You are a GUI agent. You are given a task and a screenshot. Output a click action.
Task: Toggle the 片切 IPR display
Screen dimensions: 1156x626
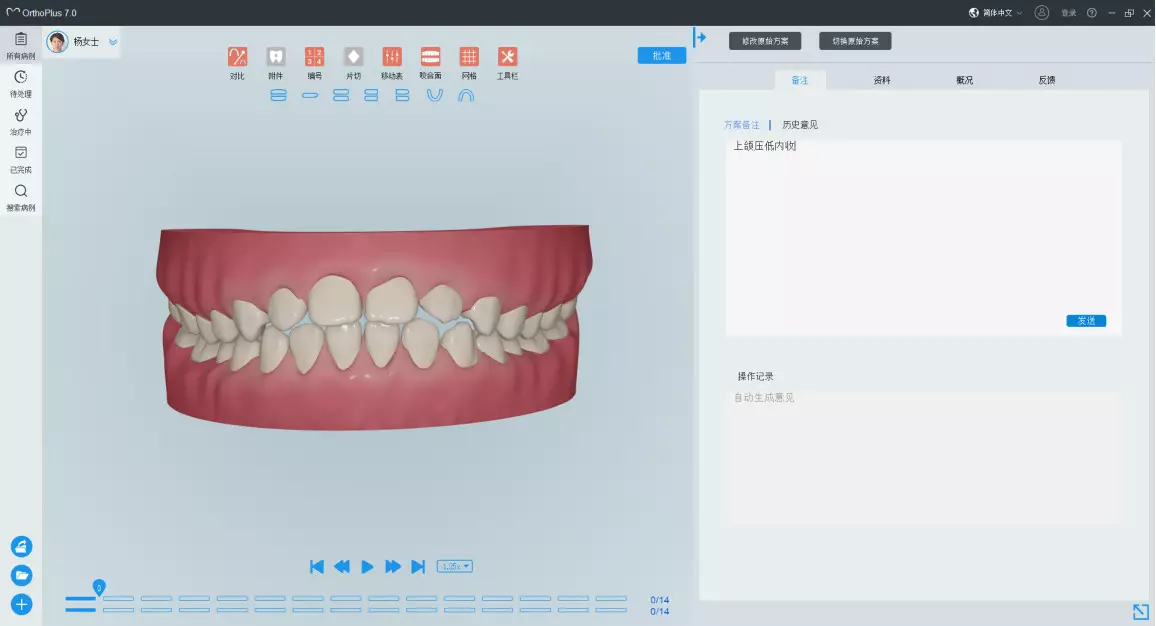tap(353, 58)
